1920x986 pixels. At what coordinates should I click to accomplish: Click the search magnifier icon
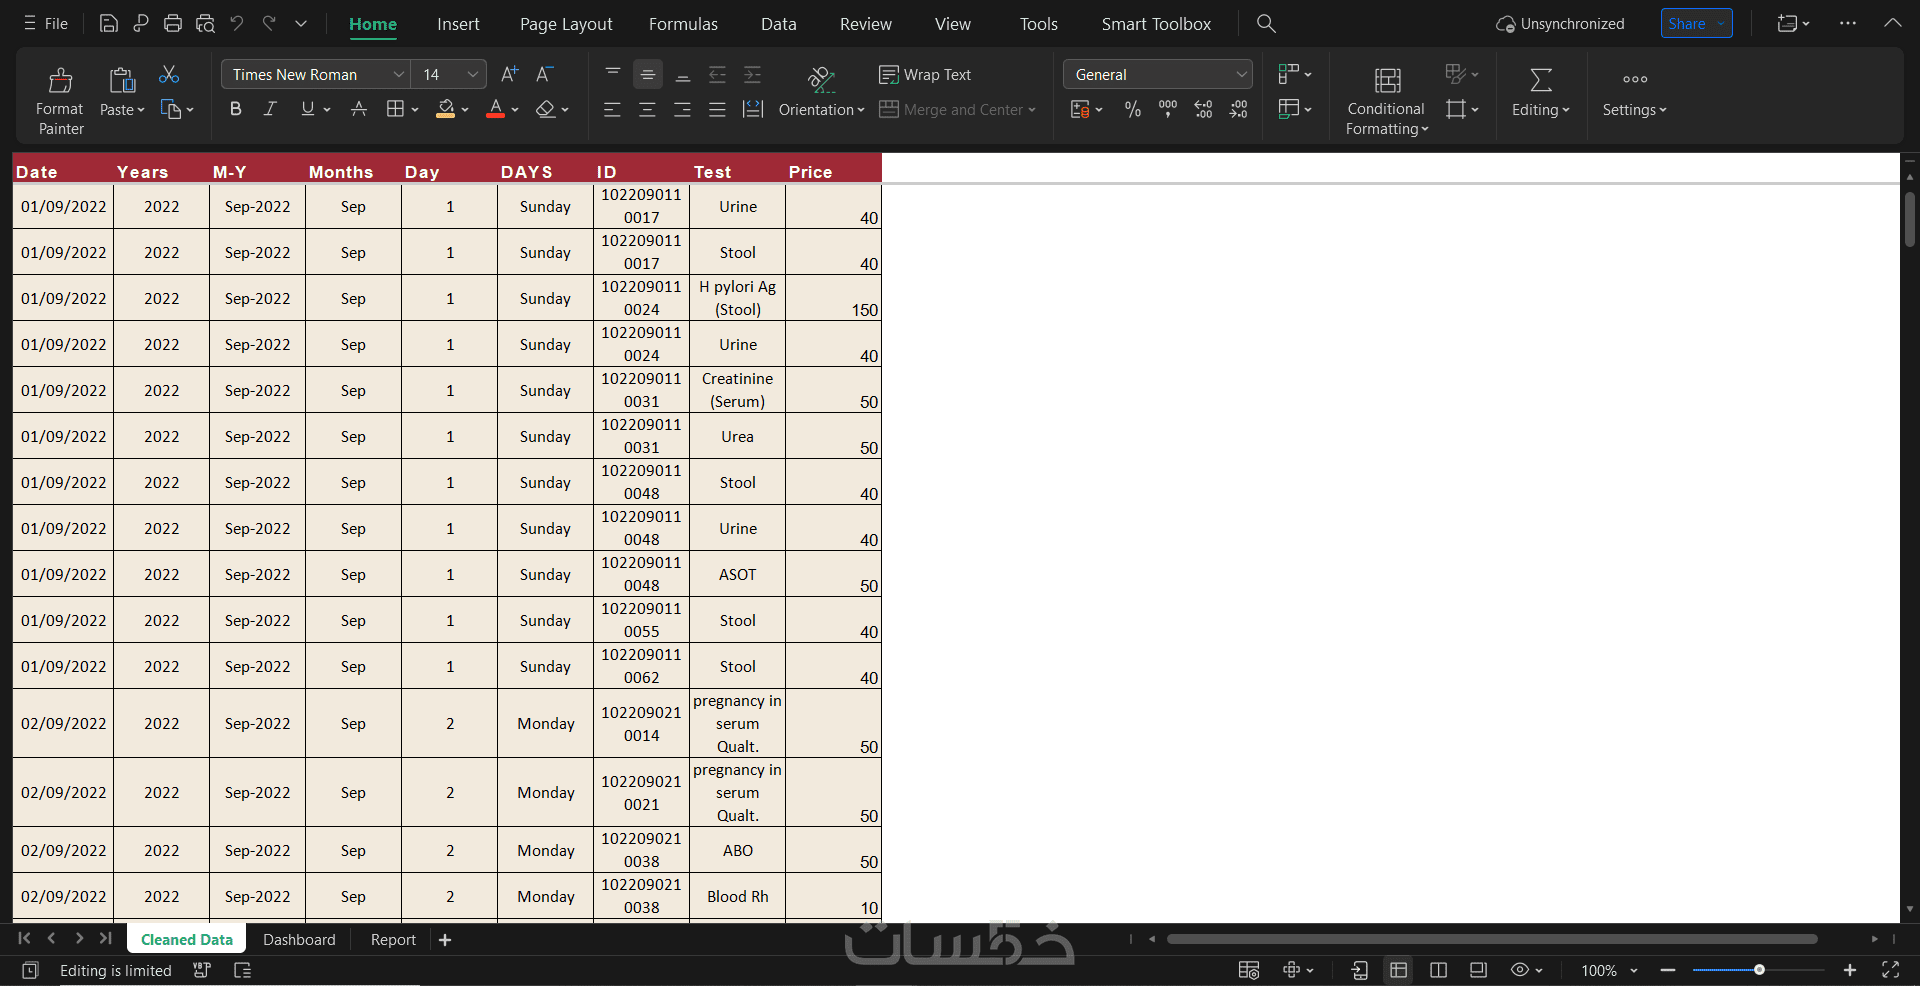coord(1266,23)
